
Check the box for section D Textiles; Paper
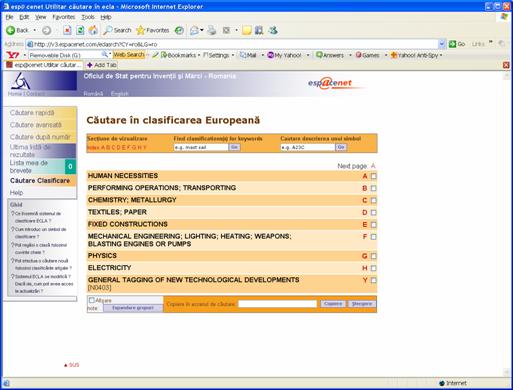[374, 212]
